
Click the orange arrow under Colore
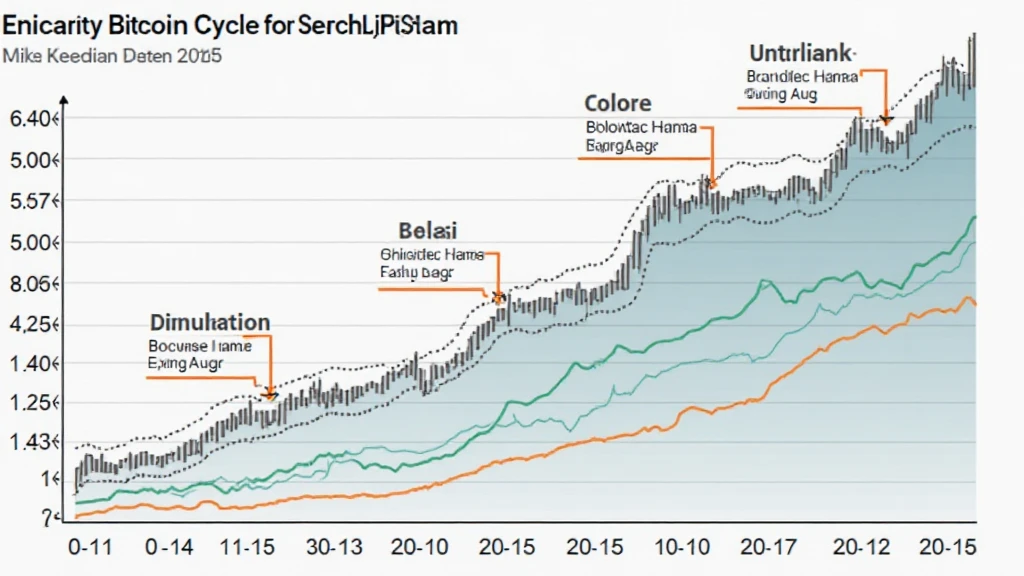coord(711,180)
